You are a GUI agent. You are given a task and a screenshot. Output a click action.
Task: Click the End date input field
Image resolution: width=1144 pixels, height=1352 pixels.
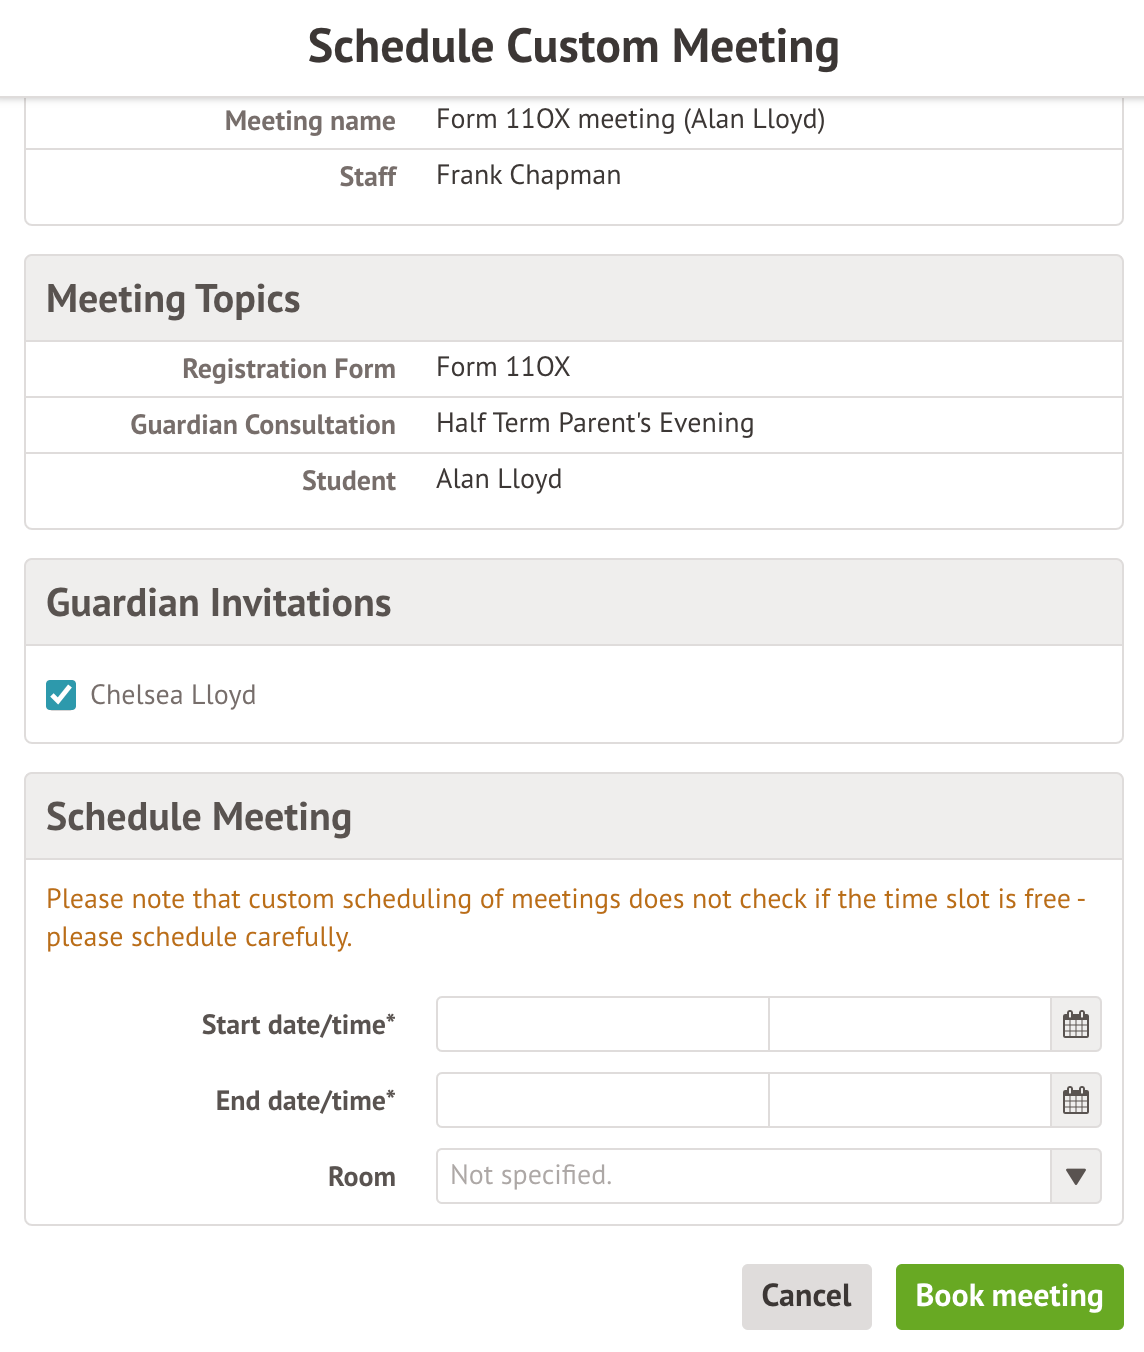[602, 1100]
